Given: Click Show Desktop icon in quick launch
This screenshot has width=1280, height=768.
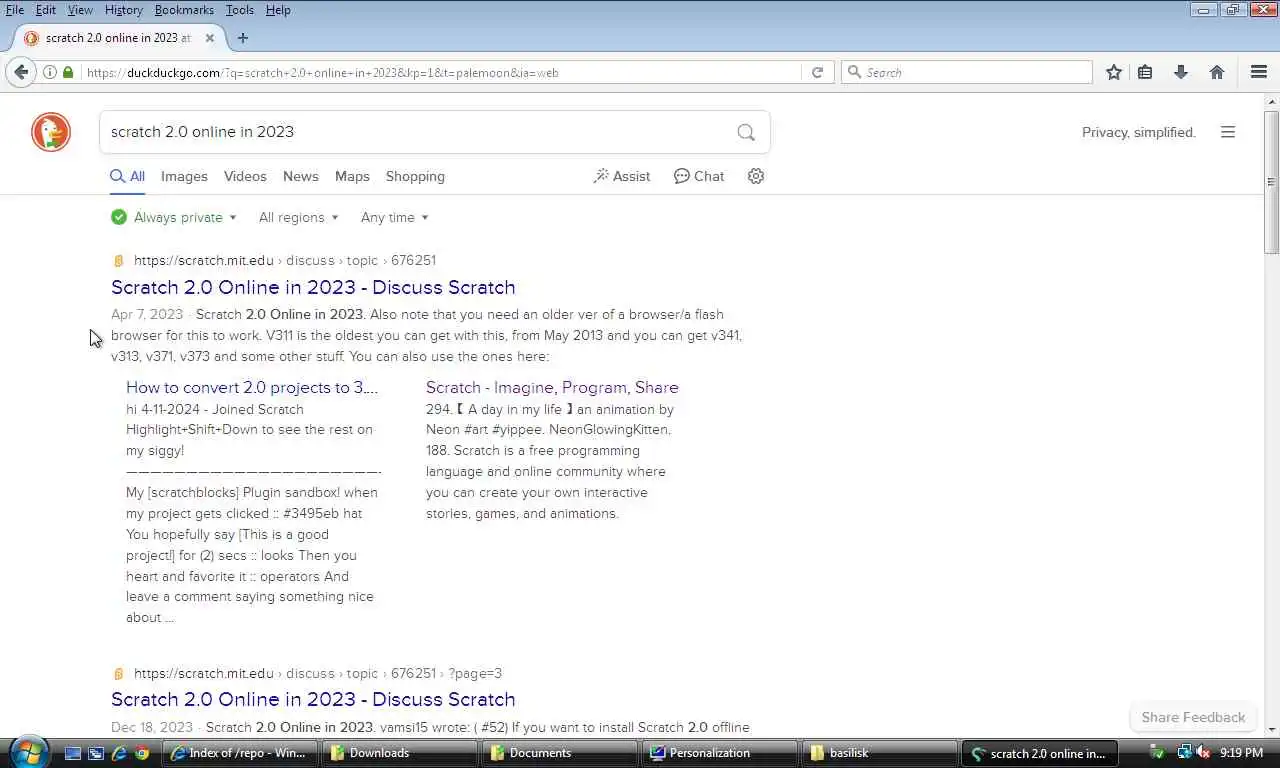Looking at the screenshot, I should [73, 753].
